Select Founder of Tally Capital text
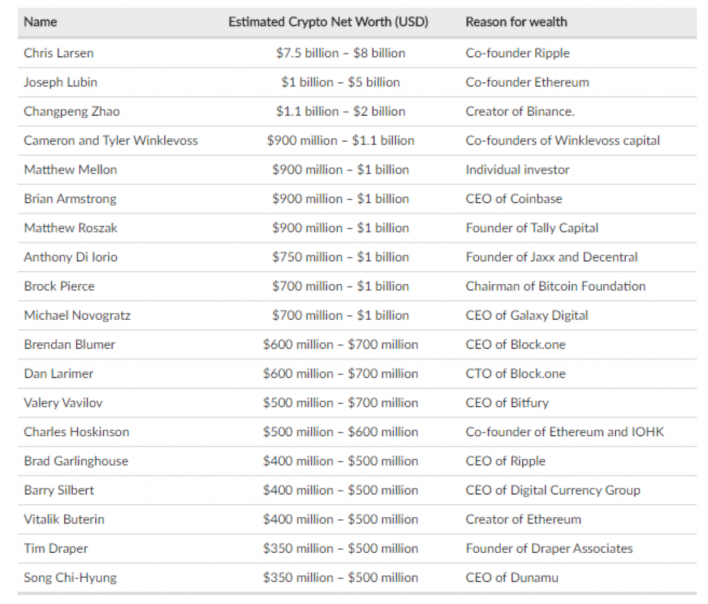708x604 pixels. click(532, 228)
